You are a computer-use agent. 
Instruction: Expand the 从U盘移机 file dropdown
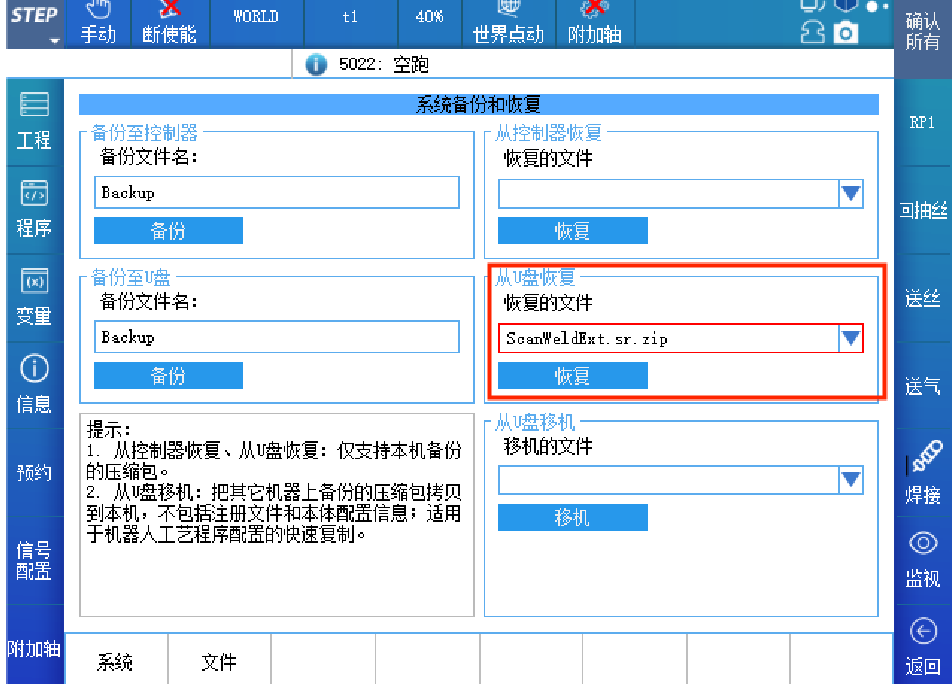tap(851, 481)
